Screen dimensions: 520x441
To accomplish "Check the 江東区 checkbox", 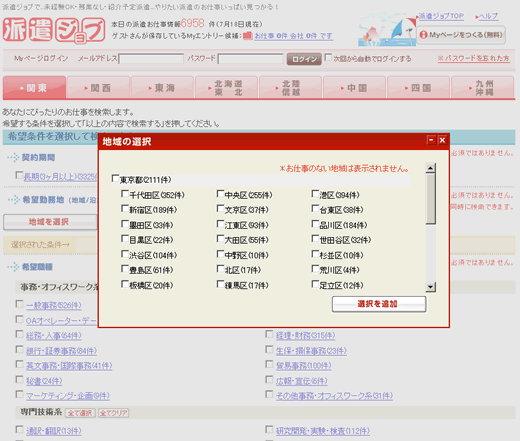I will click(x=220, y=224).
